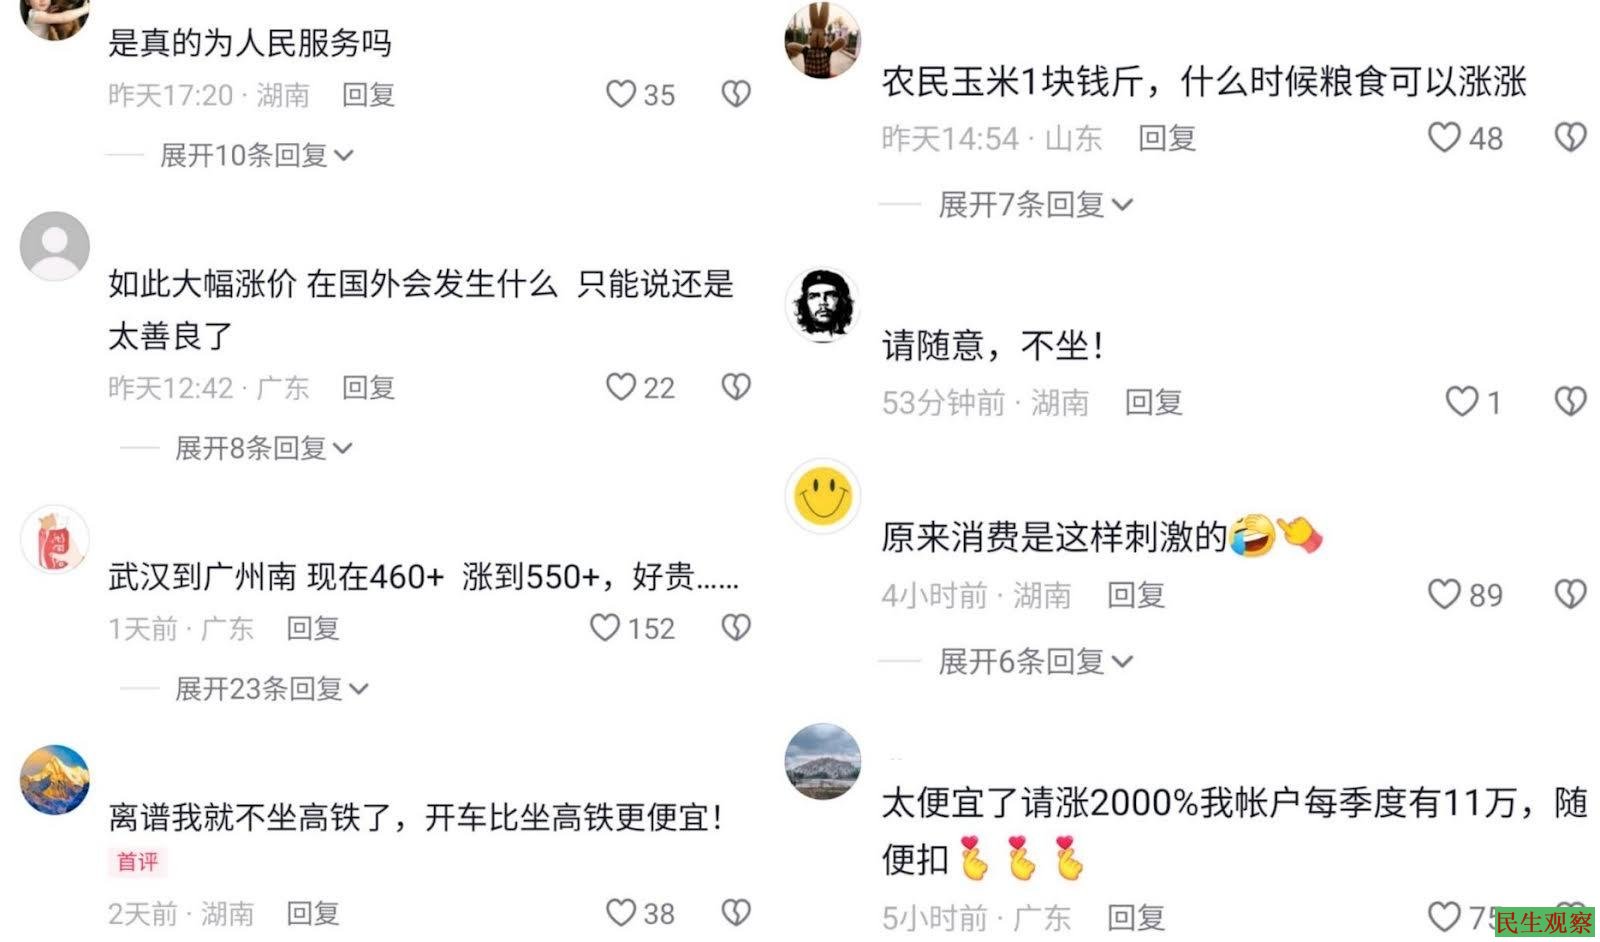This screenshot has width=1600, height=942.
Task: Reply to the 太便宜了请涨2000% comment
Action: point(1136,917)
